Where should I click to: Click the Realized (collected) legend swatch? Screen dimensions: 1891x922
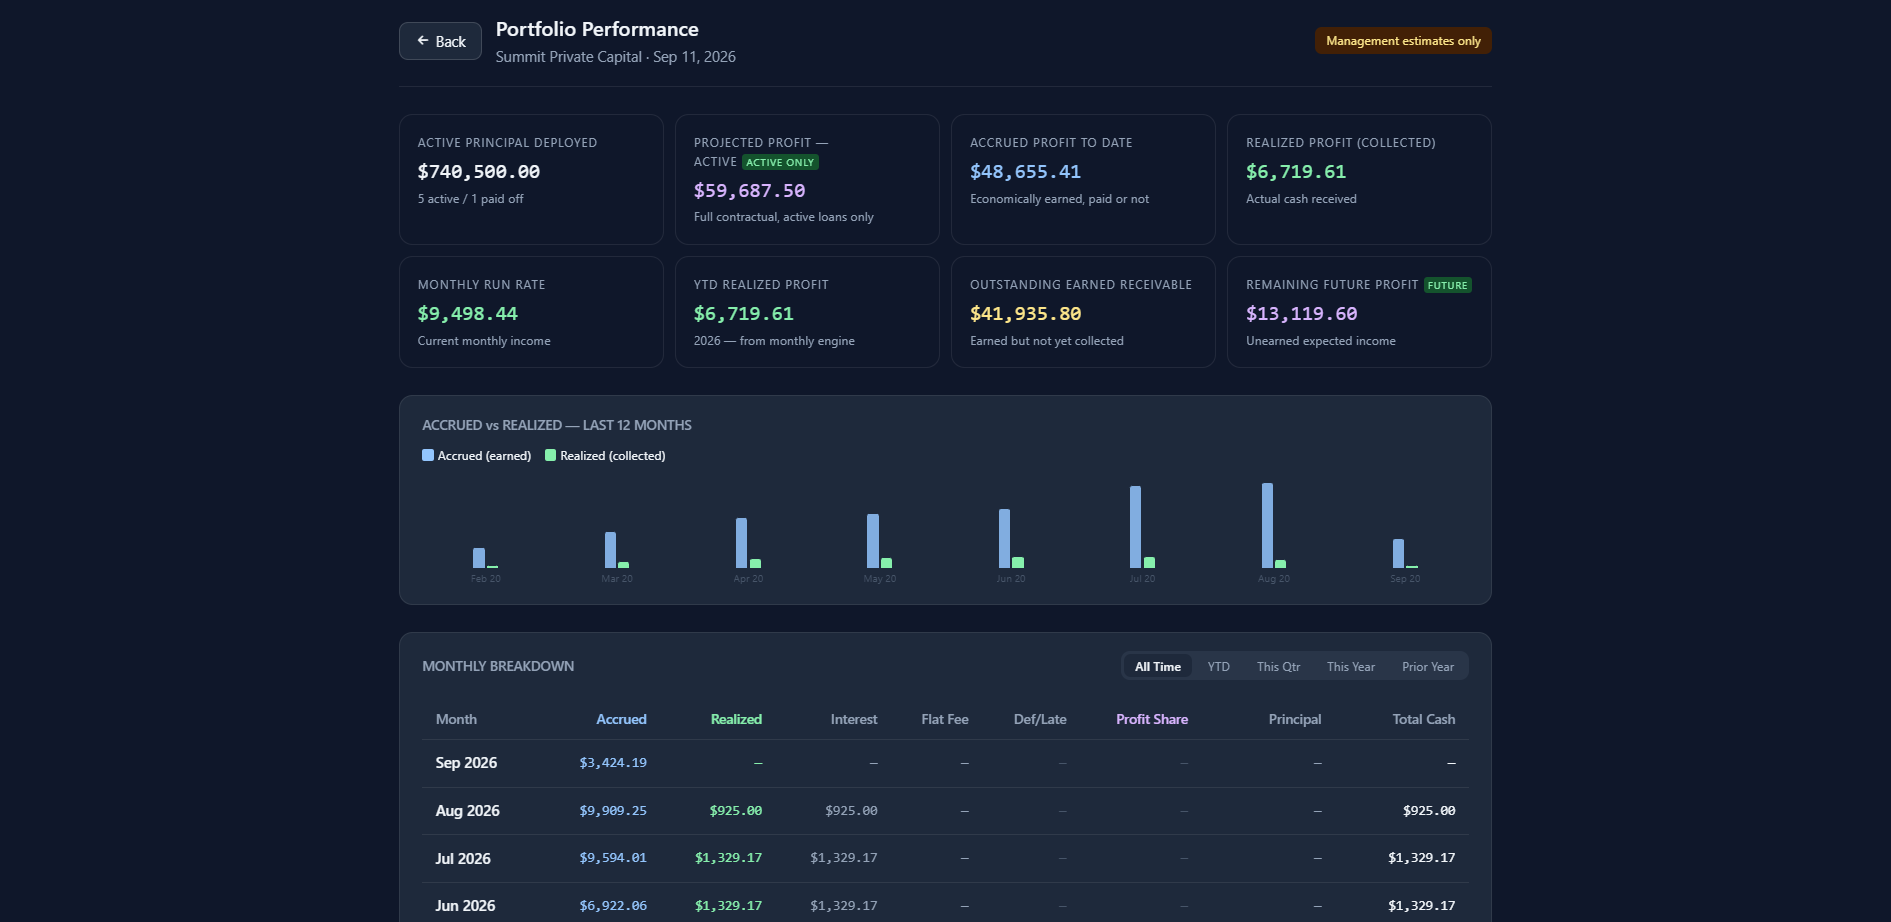550,455
